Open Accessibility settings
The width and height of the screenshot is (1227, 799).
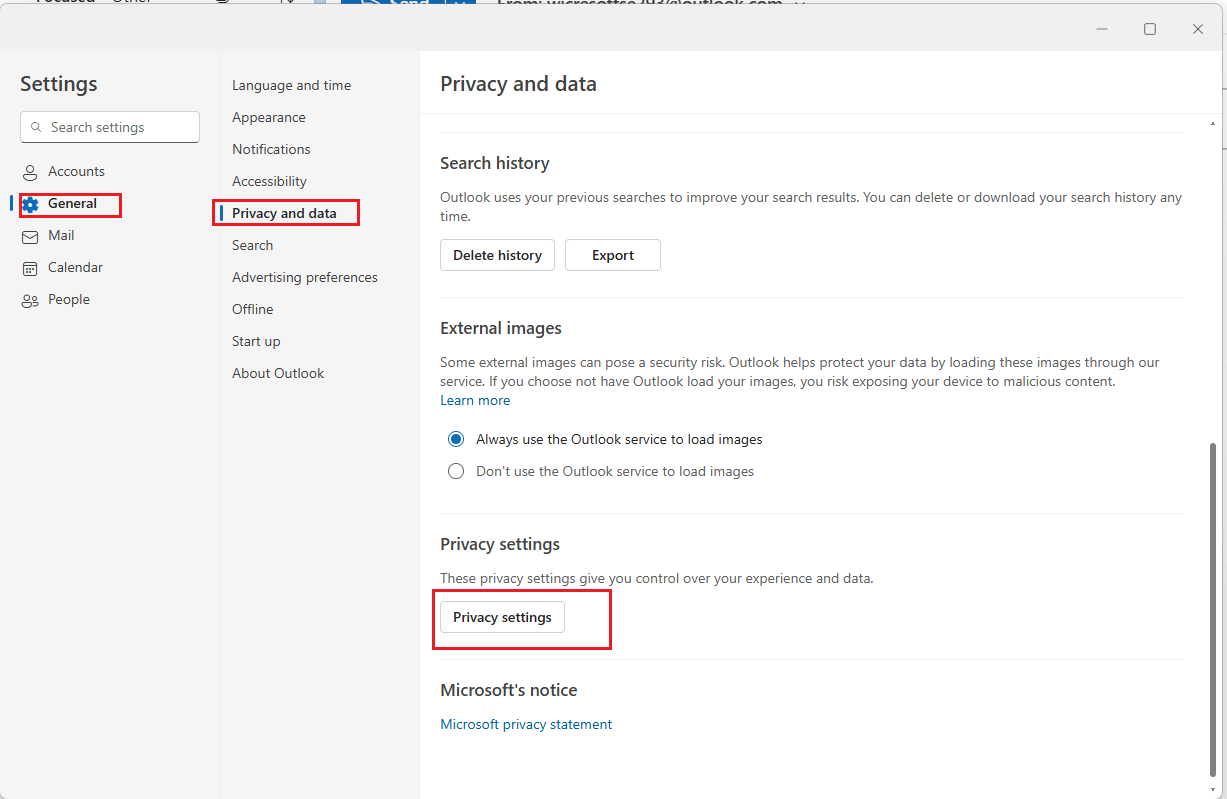point(269,181)
